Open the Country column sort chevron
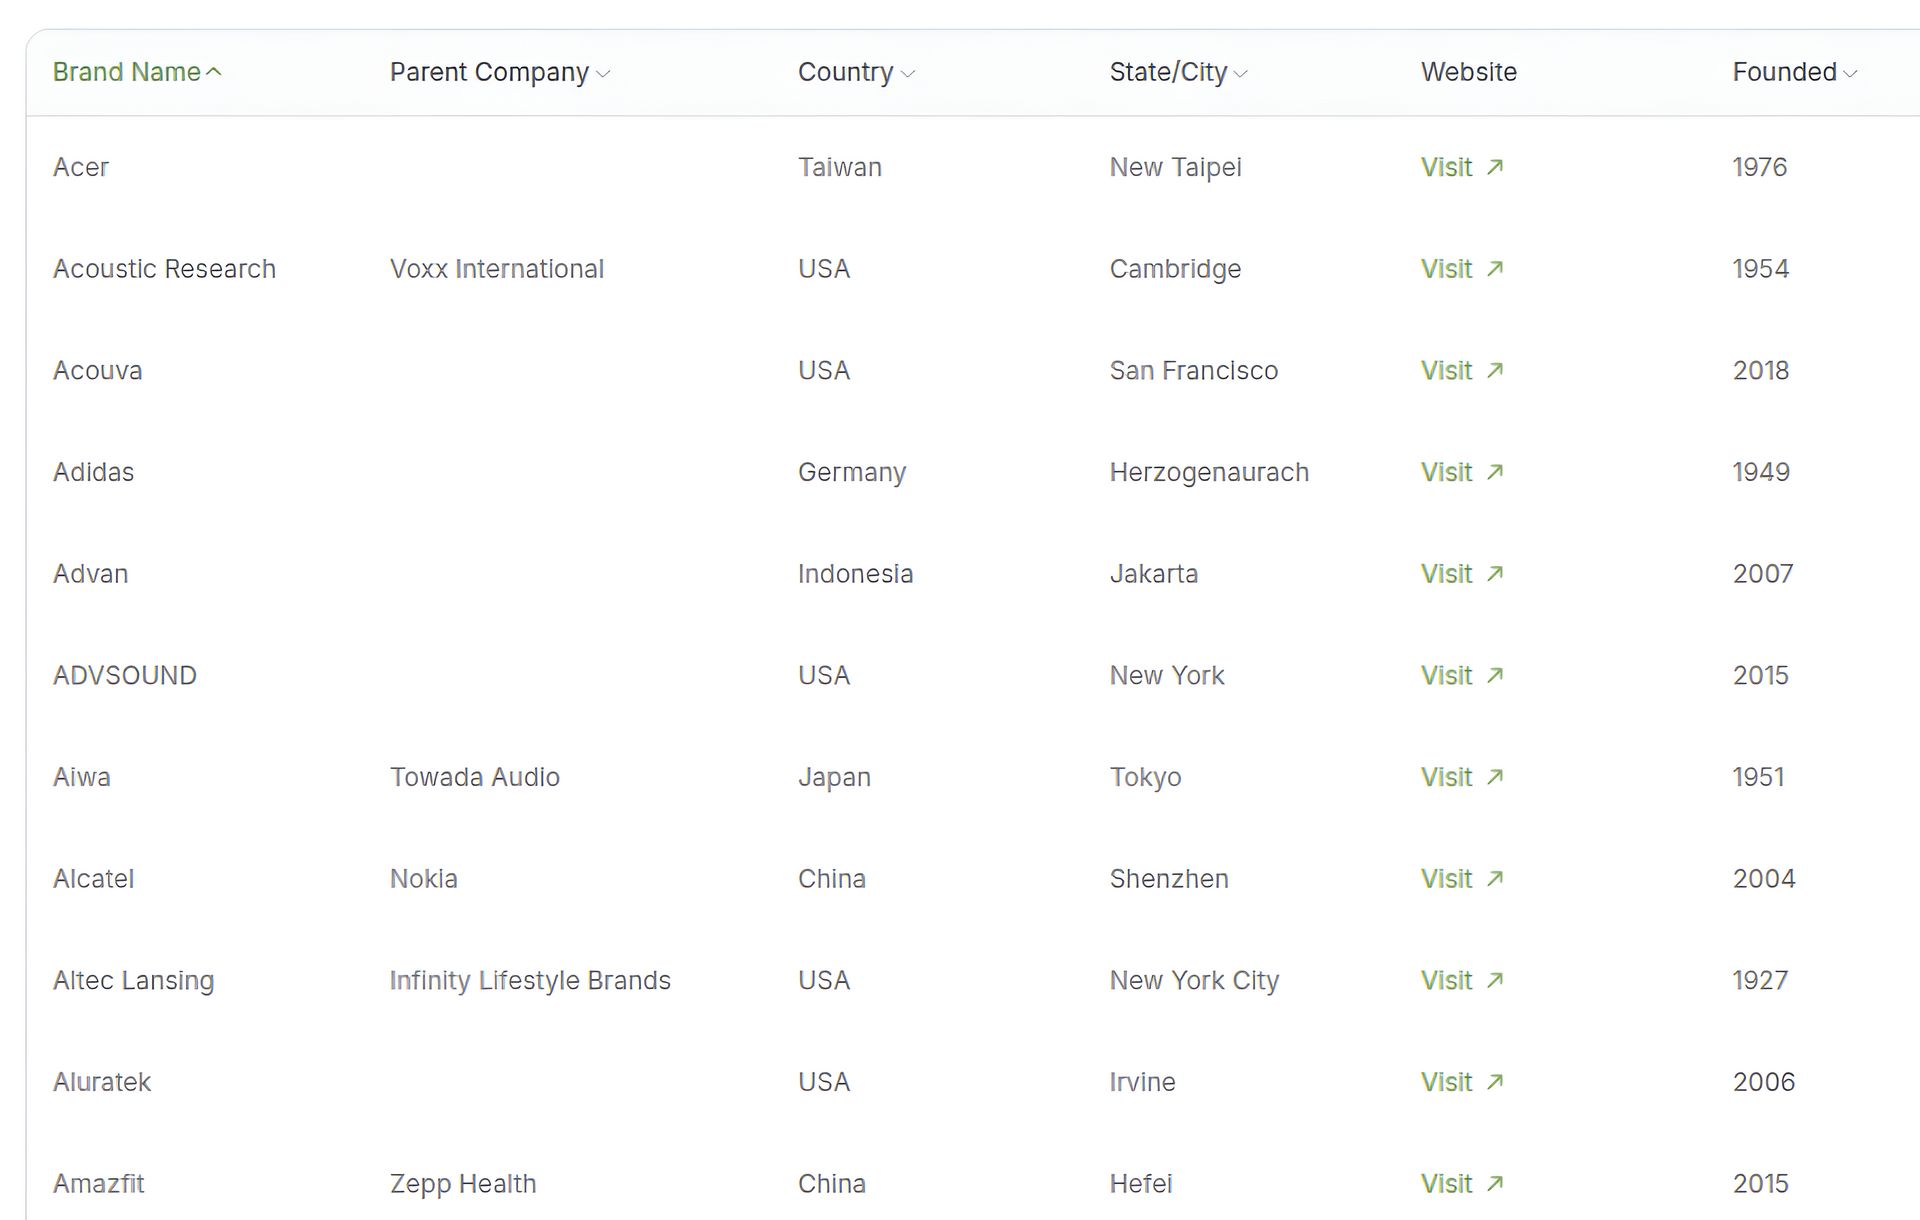1920x1220 pixels. click(x=908, y=74)
